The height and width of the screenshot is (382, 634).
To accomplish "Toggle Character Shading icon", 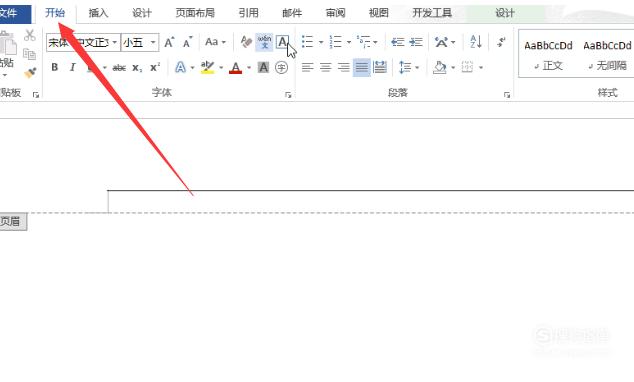I will point(263,67).
